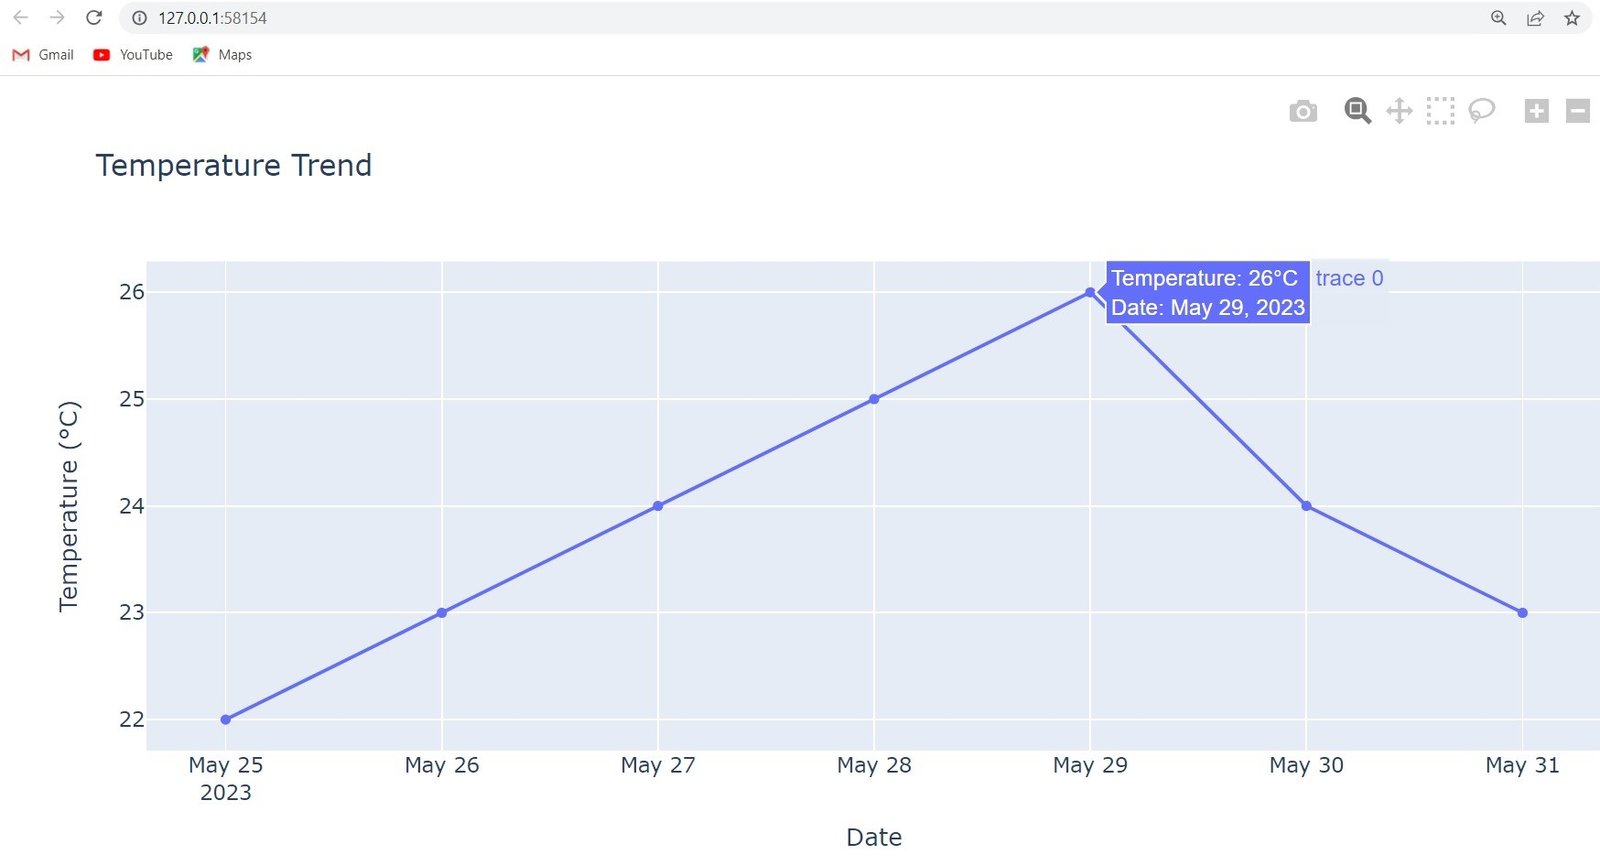The height and width of the screenshot is (866, 1600).
Task: Click the 'May 29' x-axis label
Action: 1090,765
